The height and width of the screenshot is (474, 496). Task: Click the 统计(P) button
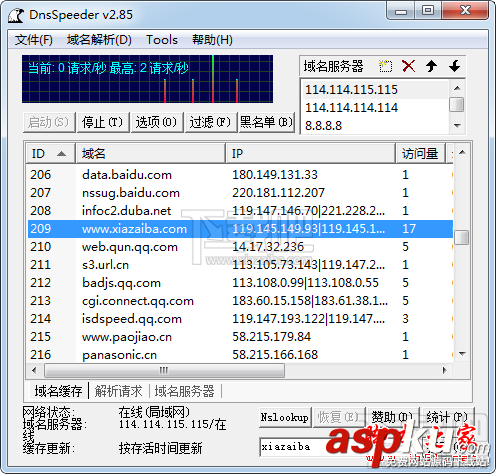pos(447,417)
